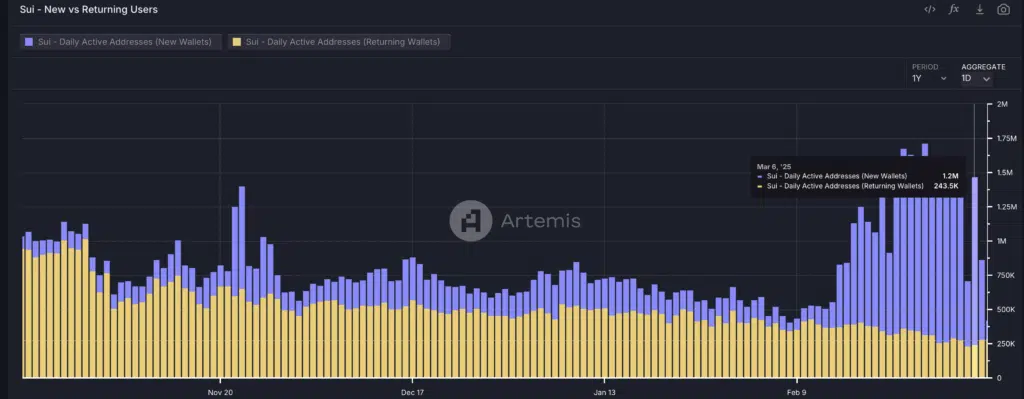Click the 750K y-axis label
Screen dimensions: 1024x399
point(1005,276)
